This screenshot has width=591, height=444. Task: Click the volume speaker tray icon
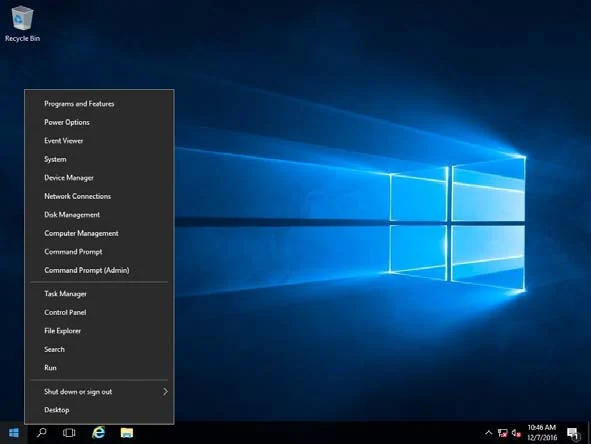tap(516, 433)
